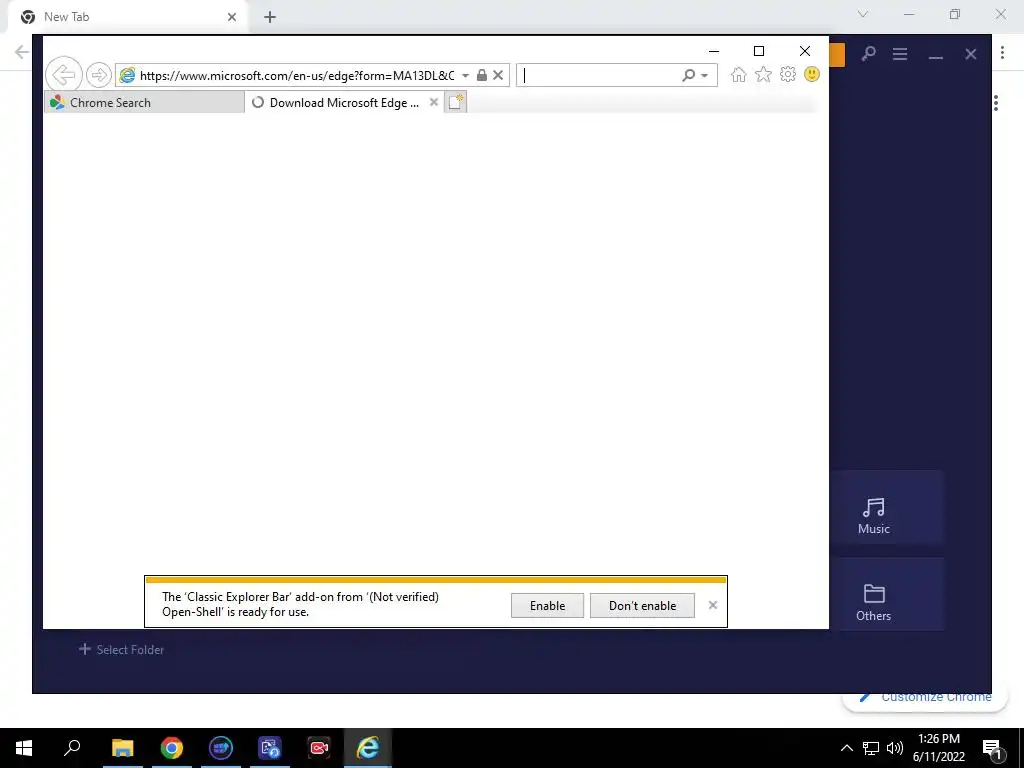The width and height of the screenshot is (1024, 768).
Task: Open Windows taskbar search
Action: pos(72,748)
